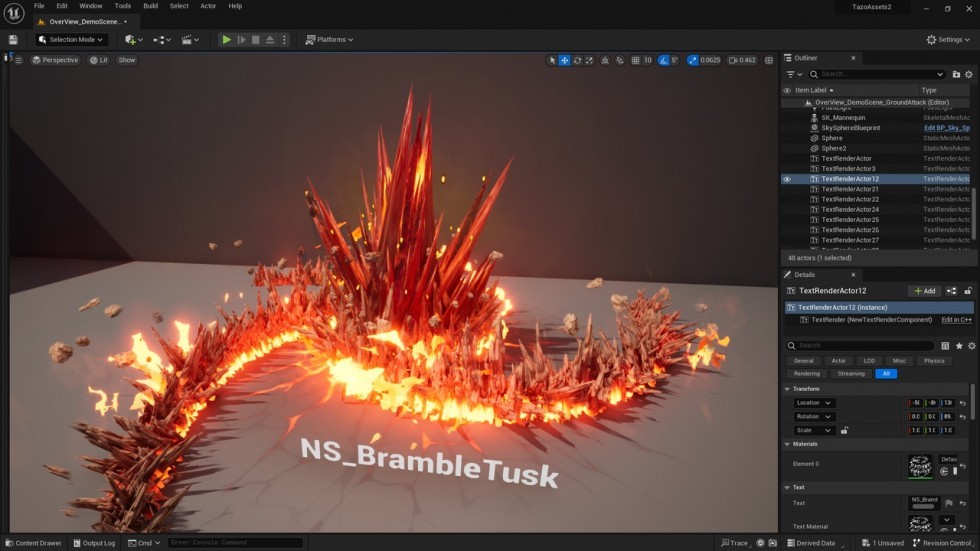Select TextRenderActor21 in the Outliner

coord(850,189)
